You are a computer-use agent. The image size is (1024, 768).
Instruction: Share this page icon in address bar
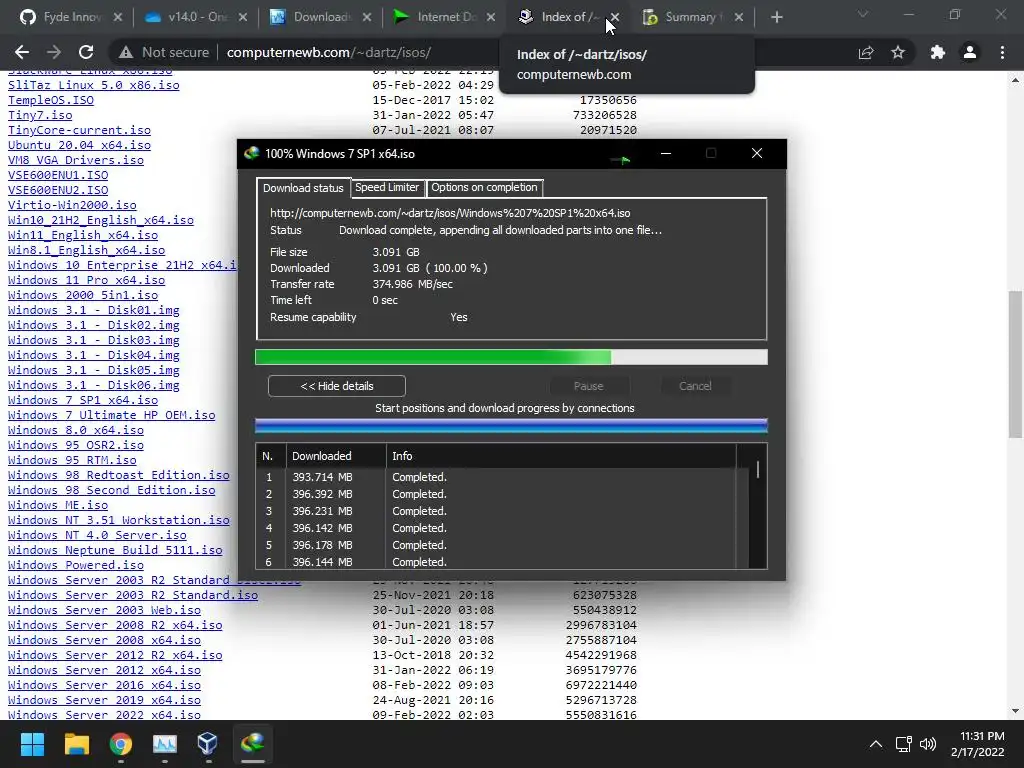point(866,52)
